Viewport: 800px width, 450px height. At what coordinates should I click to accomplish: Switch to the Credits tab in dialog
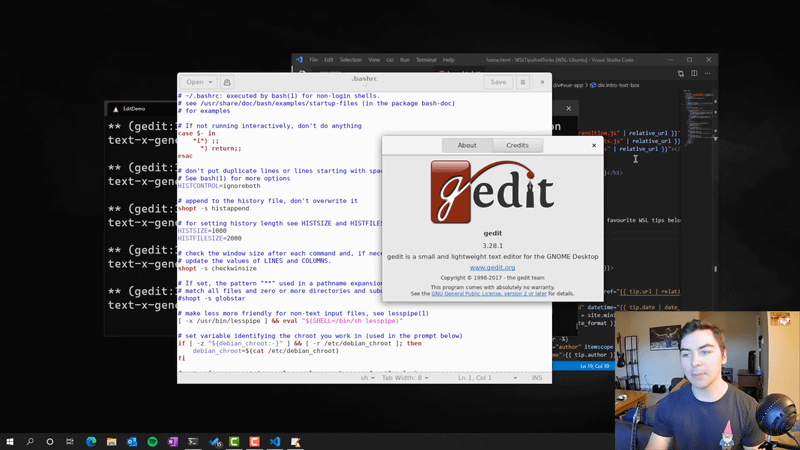pos(517,145)
